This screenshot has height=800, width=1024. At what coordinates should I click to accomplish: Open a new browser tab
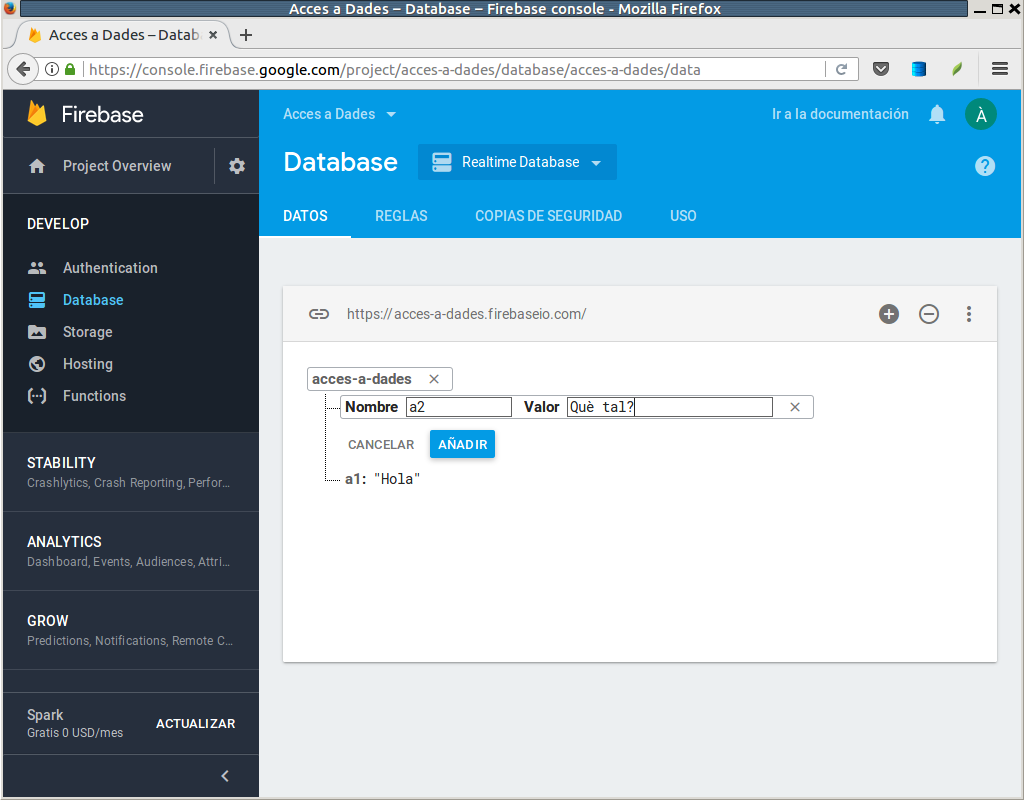coord(246,35)
